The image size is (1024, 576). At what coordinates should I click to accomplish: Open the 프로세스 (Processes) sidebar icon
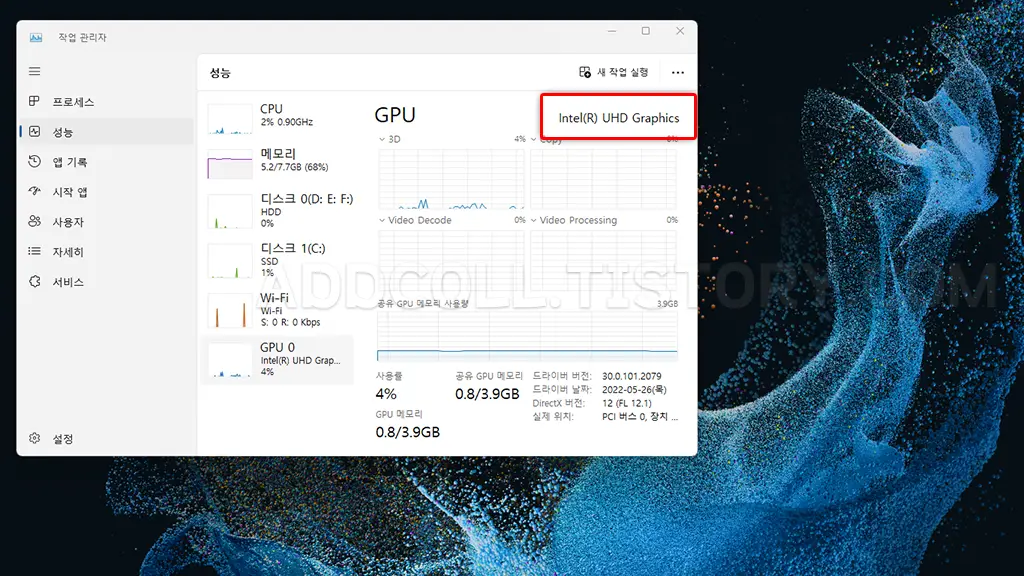tap(34, 101)
